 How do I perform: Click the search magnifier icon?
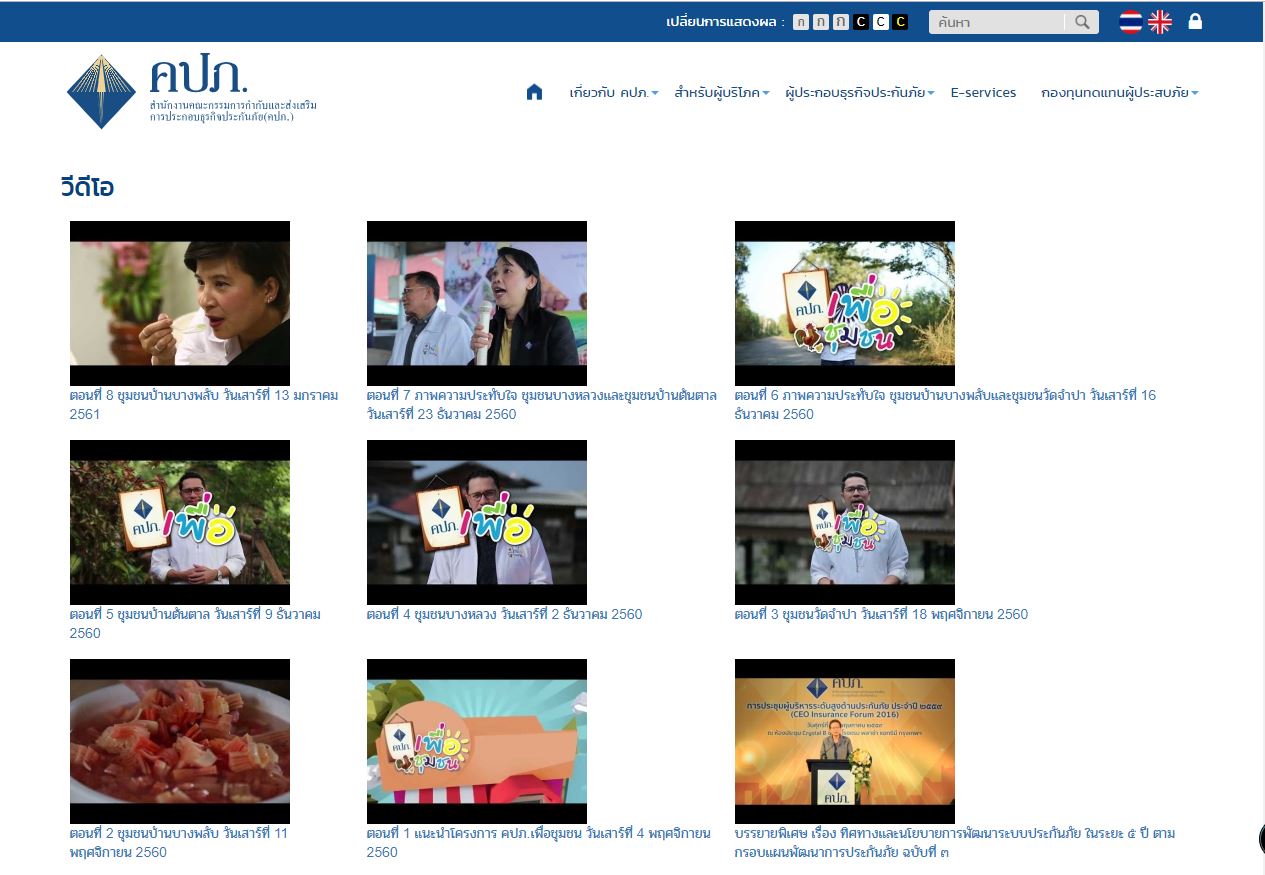point(1082,22)
